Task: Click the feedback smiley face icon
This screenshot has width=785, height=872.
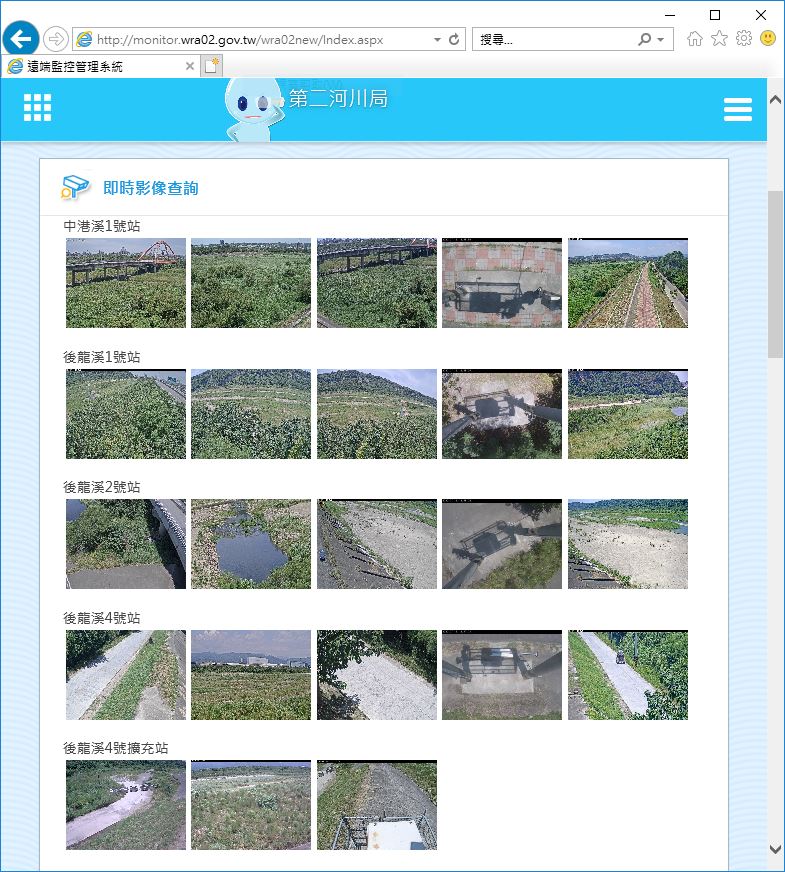Action: [768, 38]
